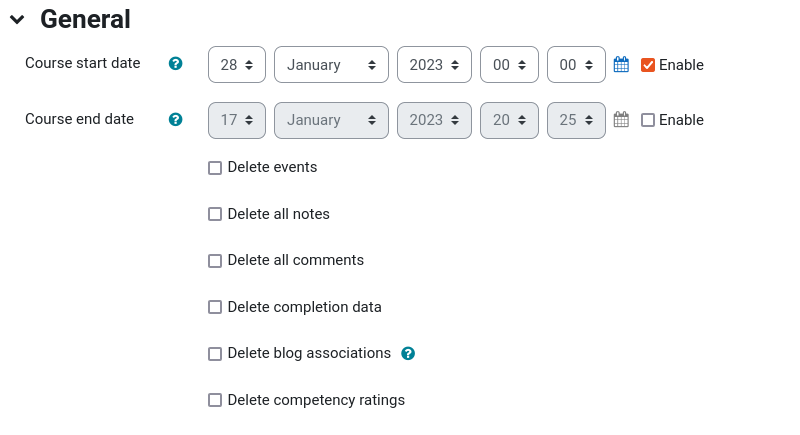Click the General section heading
The width and height of the screenshot is (800, 435).
coord(85,19)
